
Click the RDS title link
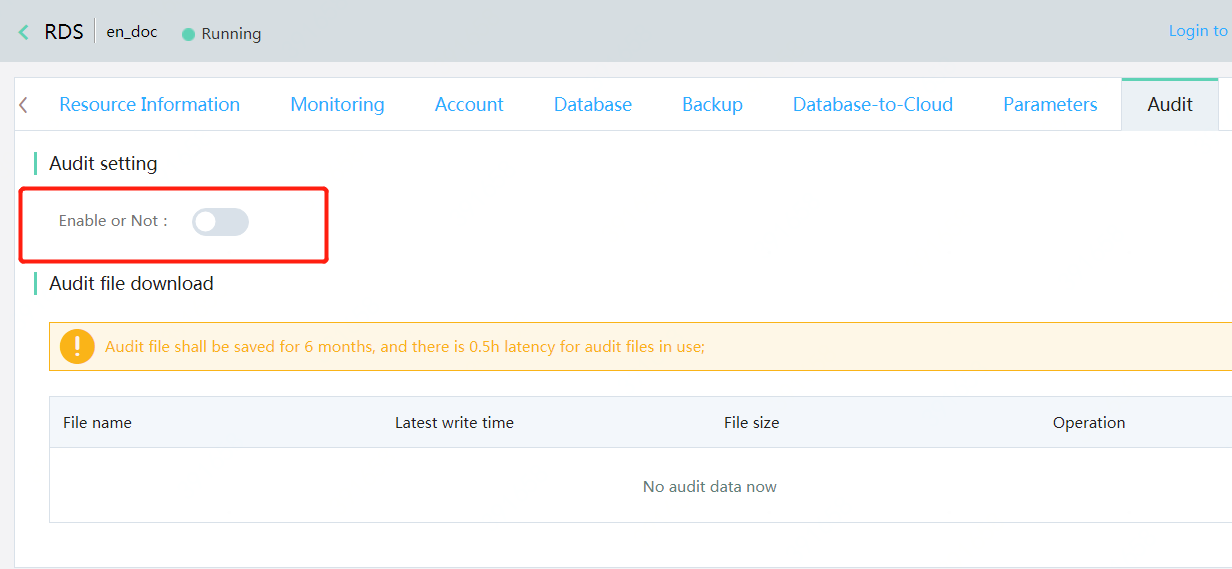point(64,32)
